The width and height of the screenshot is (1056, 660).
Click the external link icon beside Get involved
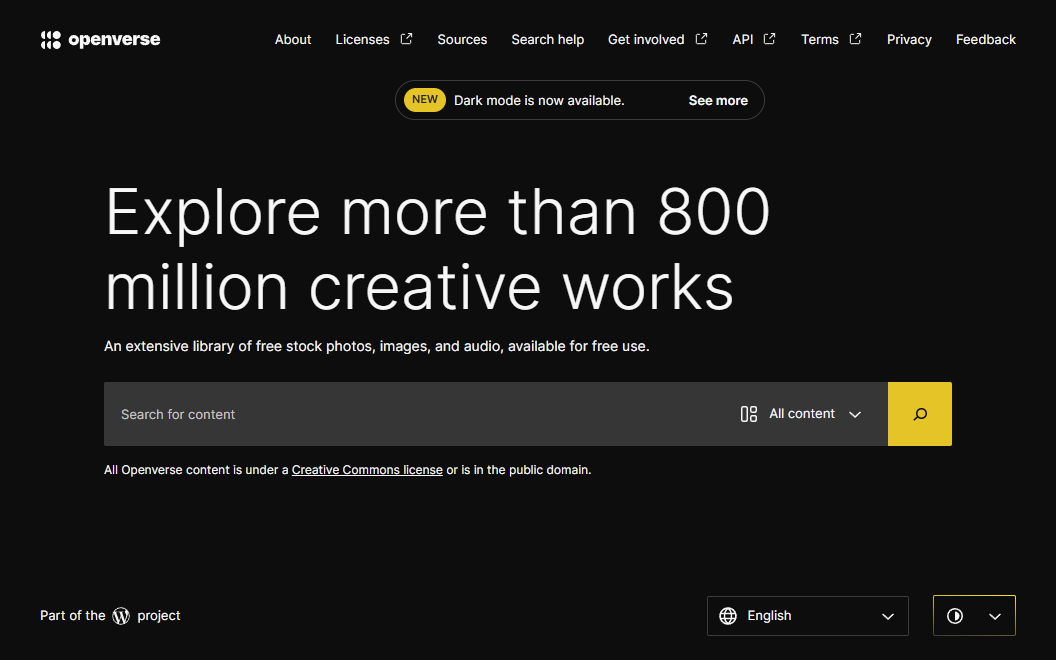[x=701, y=39]
